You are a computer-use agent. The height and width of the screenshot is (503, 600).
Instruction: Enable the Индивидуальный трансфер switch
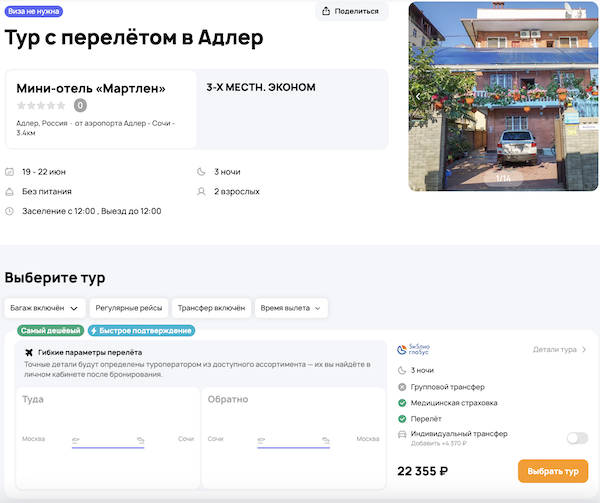(x=577, y=438)
